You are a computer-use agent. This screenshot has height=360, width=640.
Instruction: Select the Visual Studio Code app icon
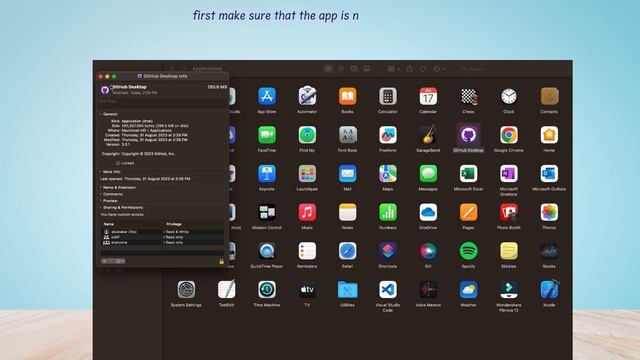tap(388, 290)
